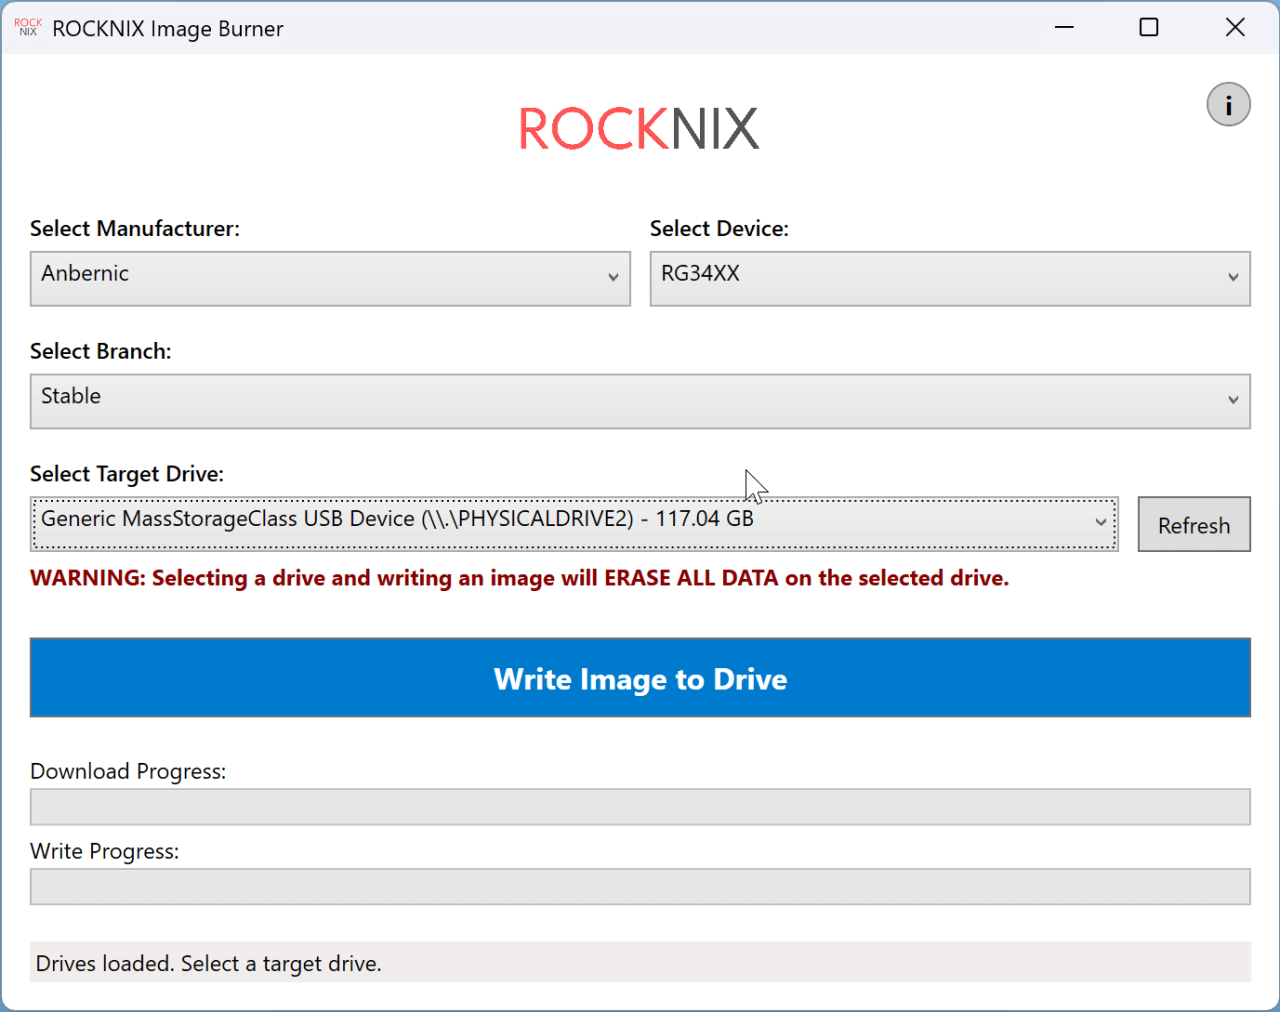Screen dimensions: 1280x1012
Task: Click the ERASE ALL DATA warning text
Action: [x=520, y=578]
